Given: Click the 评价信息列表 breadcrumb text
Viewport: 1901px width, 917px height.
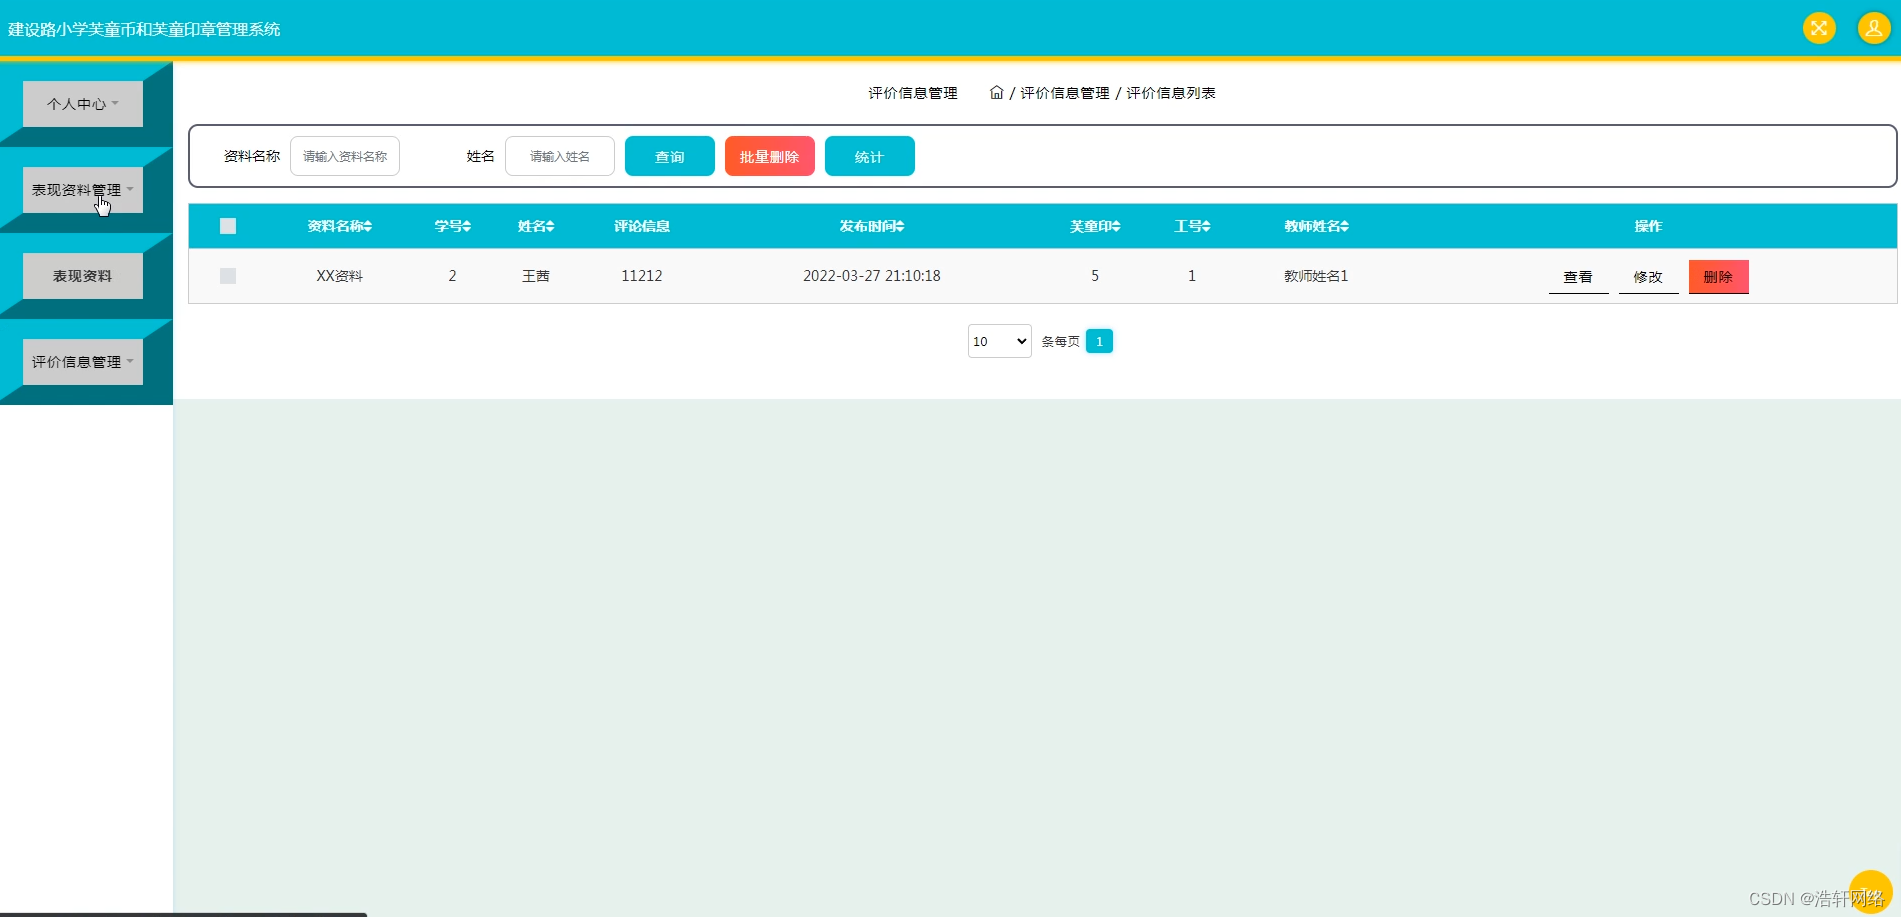Looking at the screenshot, I should point(1171,93).
